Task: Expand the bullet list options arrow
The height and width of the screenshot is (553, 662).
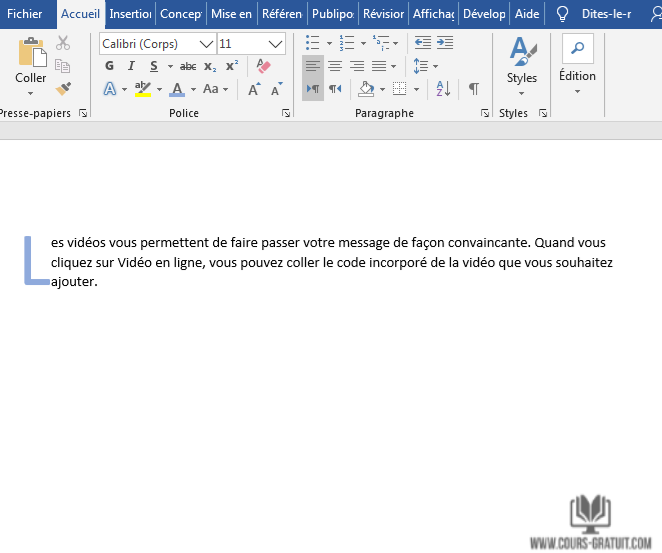Action: click(329, 44)
